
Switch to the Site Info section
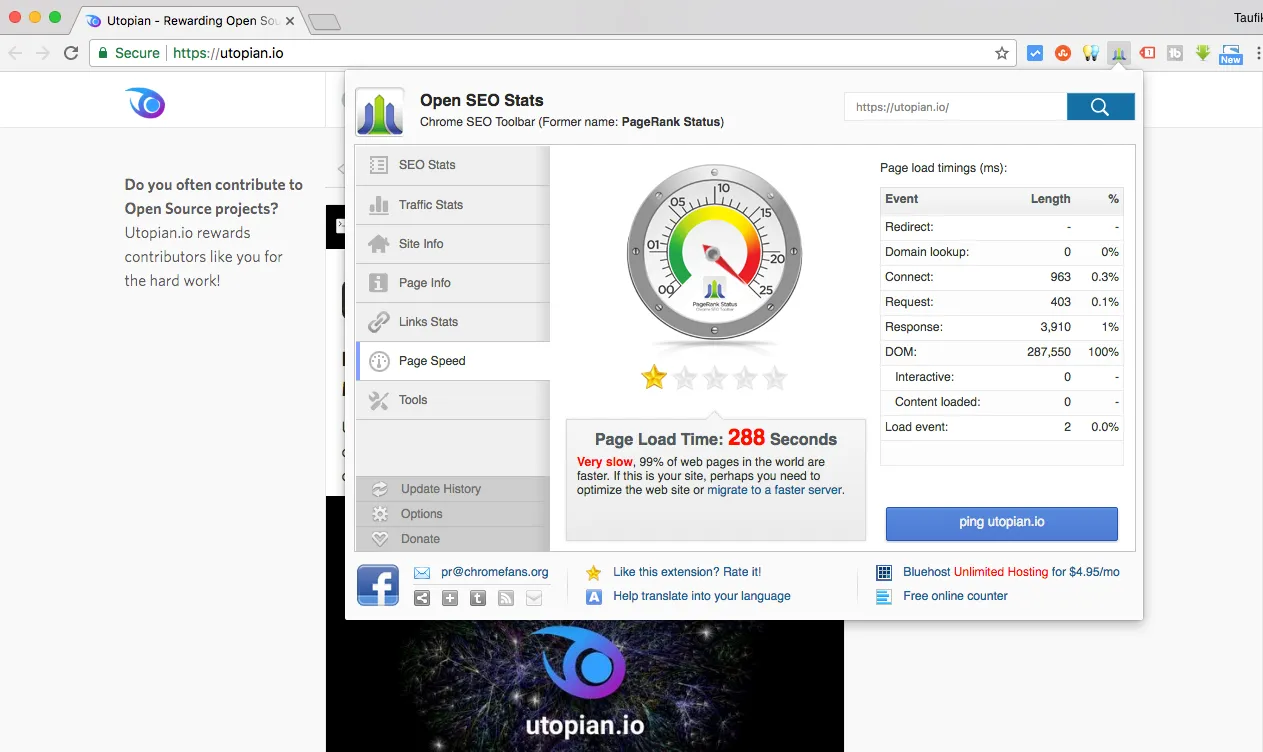coord(453,243)
